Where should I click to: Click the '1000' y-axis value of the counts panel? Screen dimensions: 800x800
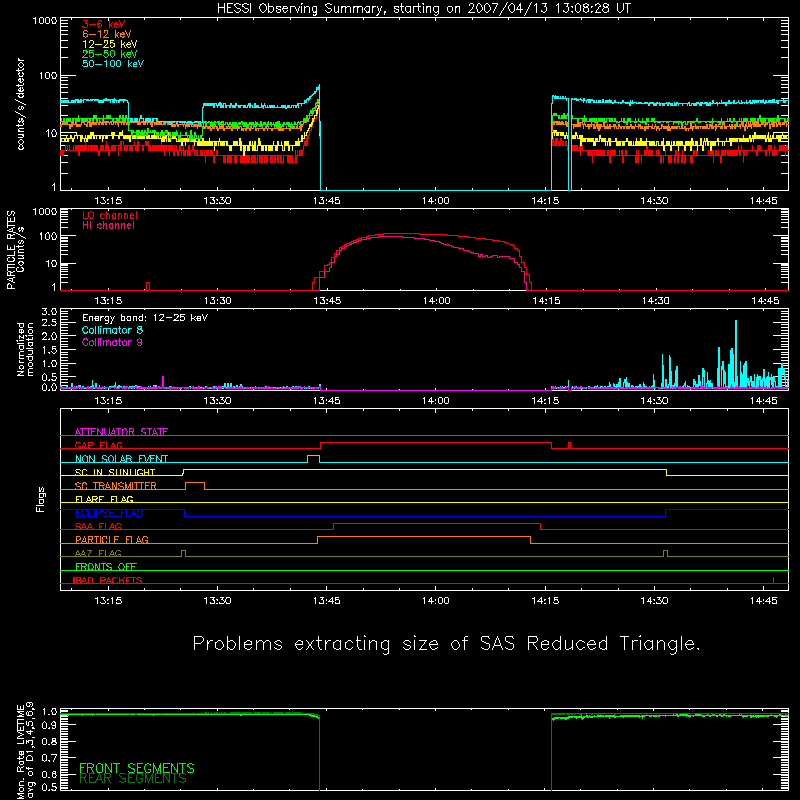[x=45, y=21]
